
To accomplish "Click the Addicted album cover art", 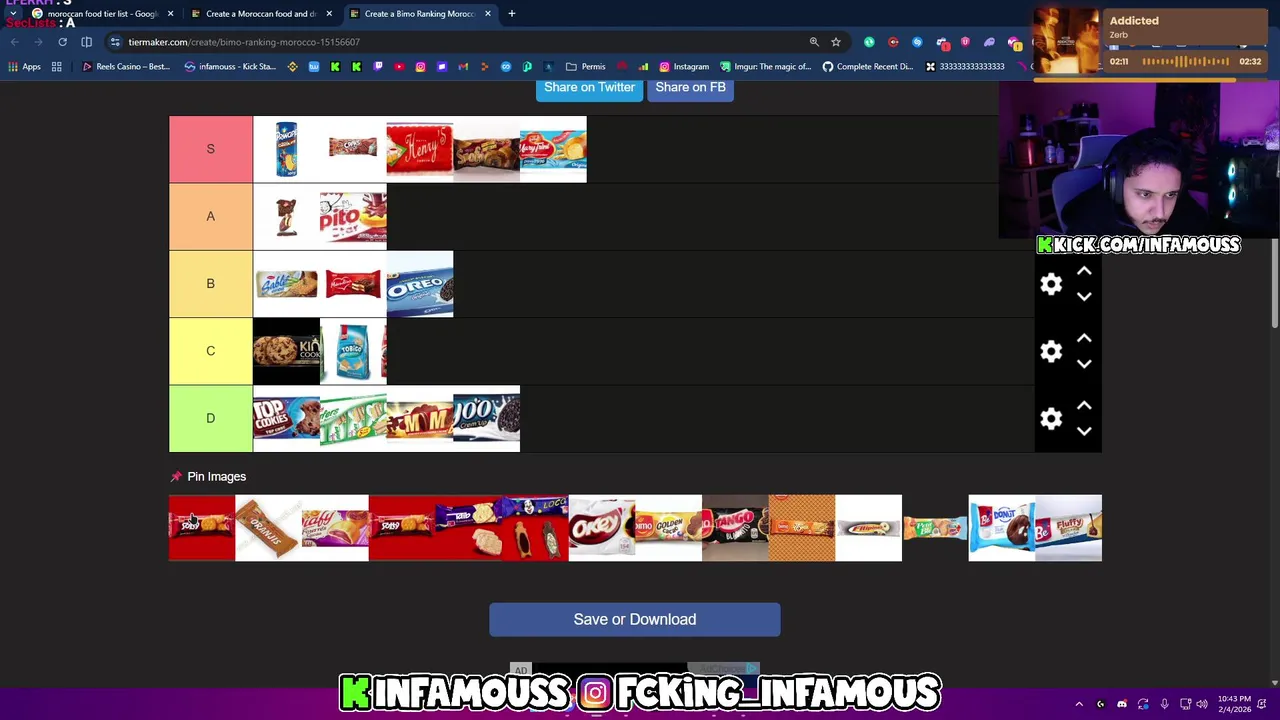I will point(1067,42).
